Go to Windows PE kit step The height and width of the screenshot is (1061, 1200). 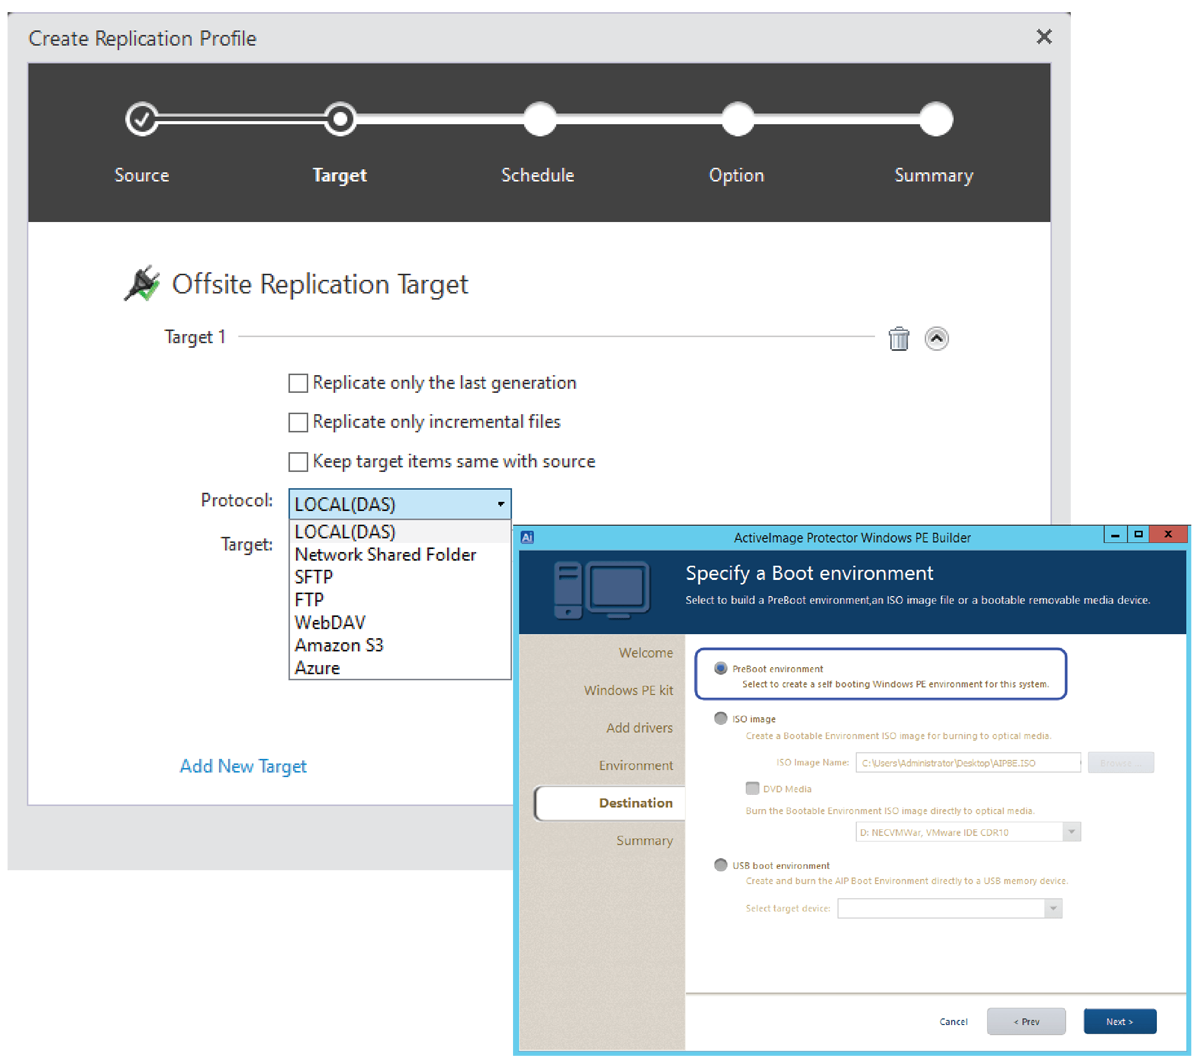(x=628, y=690)
